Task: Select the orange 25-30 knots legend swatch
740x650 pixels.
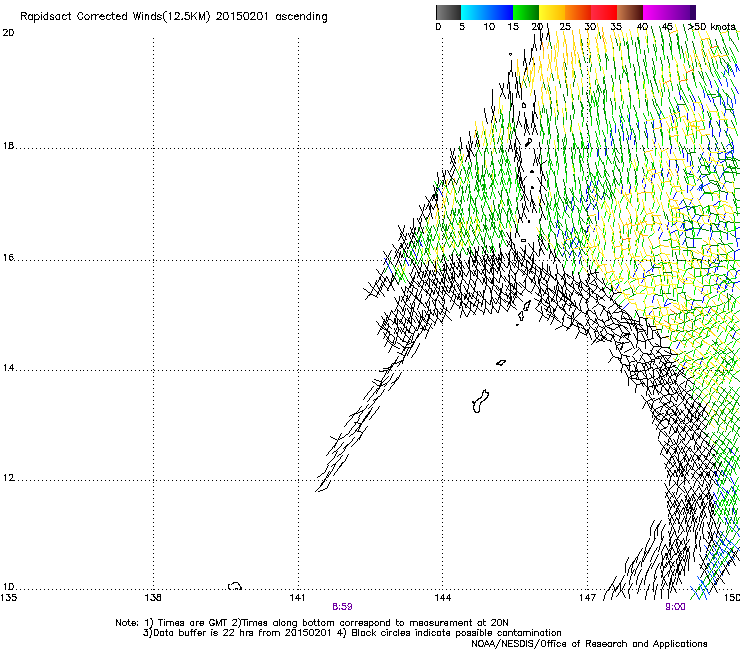Action: (578, 12)
